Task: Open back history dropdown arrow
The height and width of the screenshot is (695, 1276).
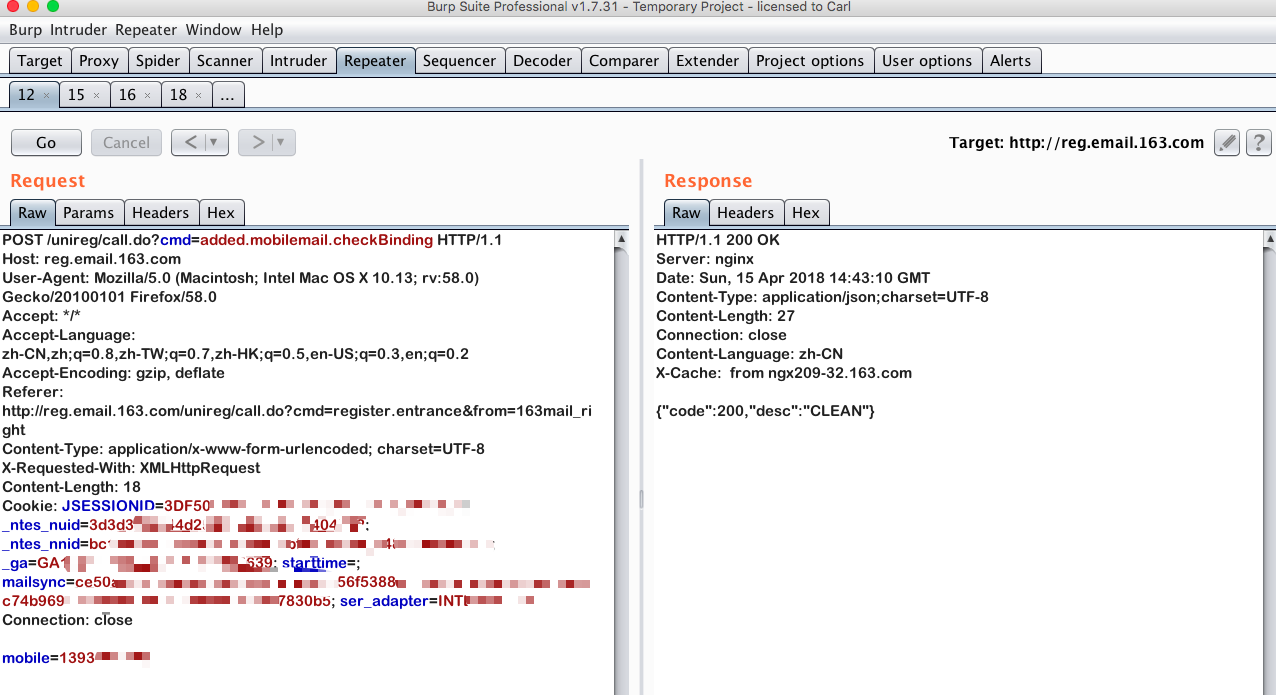Action: tap(215, 143)
